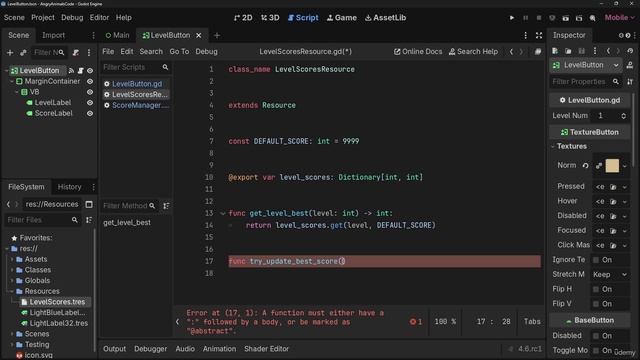The width and height of the screenshot is (640, 360).
Task: Open the error count indicator icon
Action: (x=416, y=322)
